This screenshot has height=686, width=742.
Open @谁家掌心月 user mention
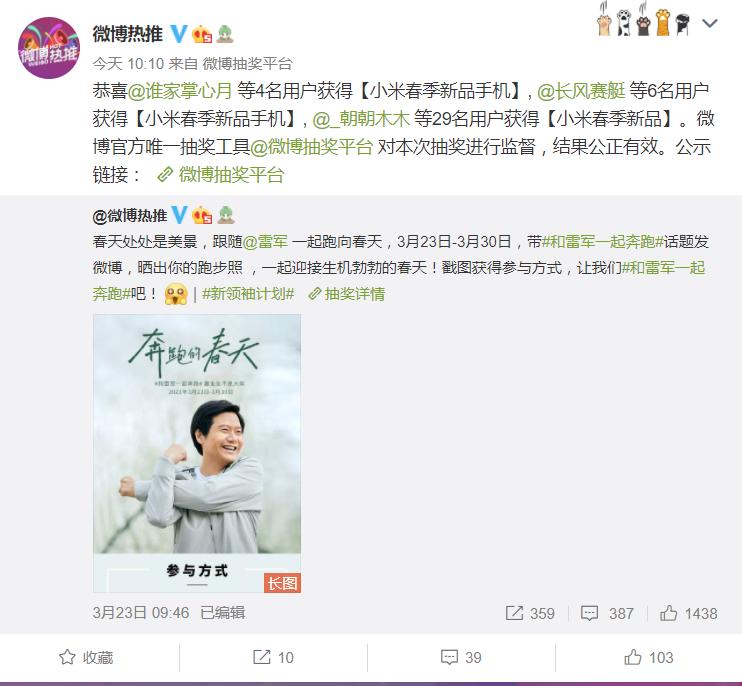coord(180,90)
